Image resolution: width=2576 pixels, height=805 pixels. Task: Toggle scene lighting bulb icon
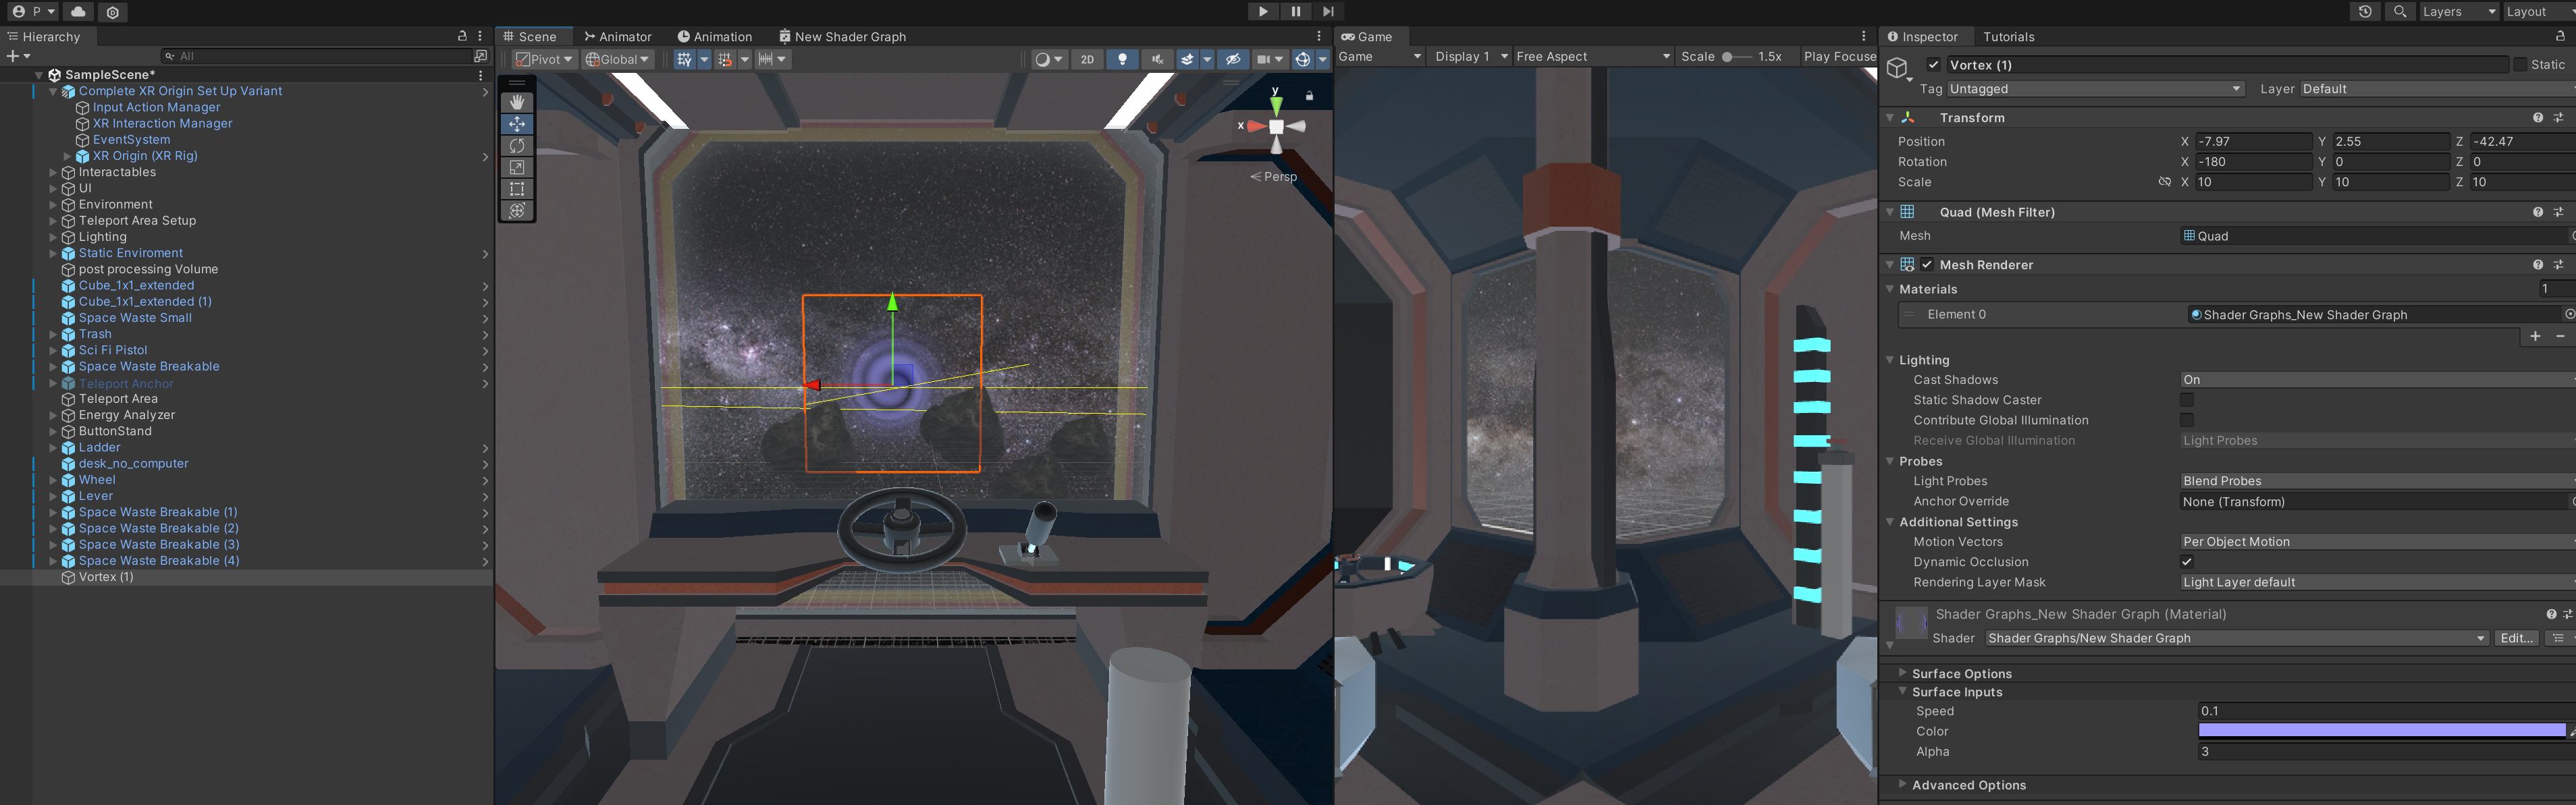click(1122, 59)
